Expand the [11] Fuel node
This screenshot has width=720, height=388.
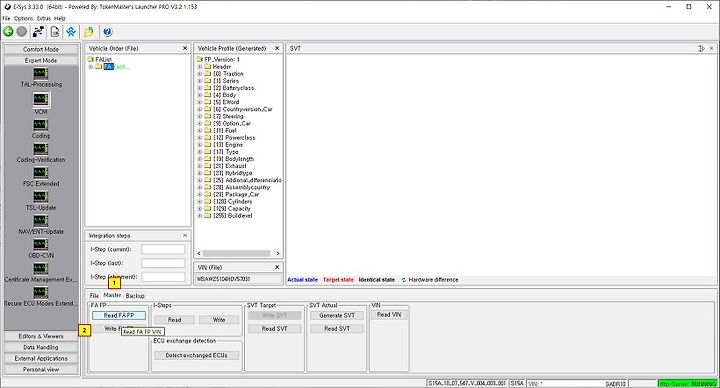(x=200, y=130)
